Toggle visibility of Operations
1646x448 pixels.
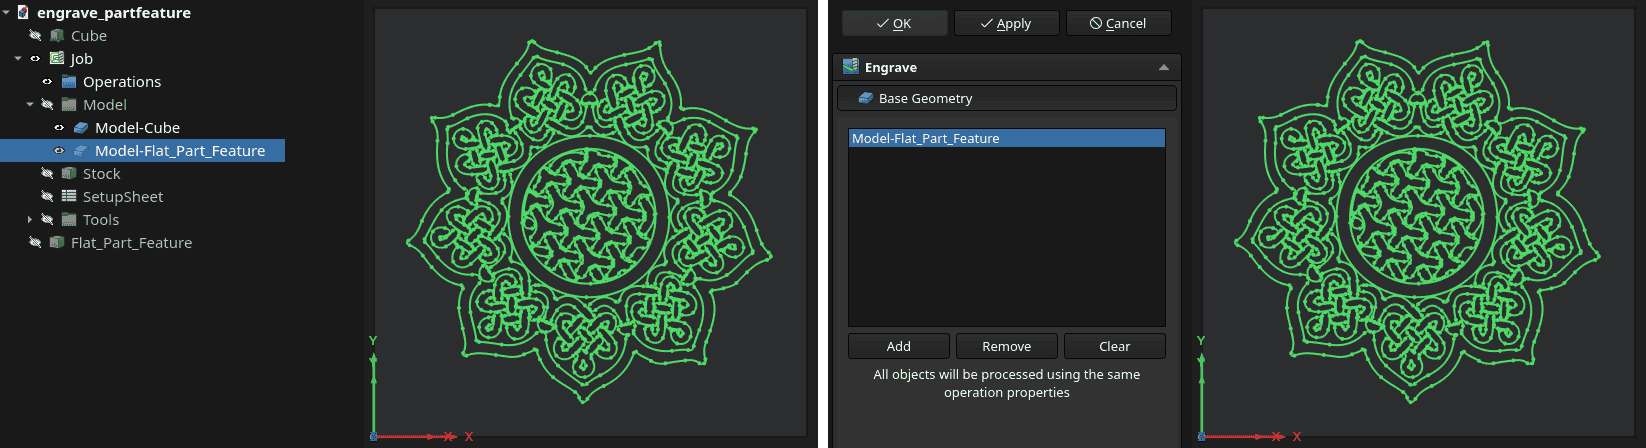(x=47, y=82)
